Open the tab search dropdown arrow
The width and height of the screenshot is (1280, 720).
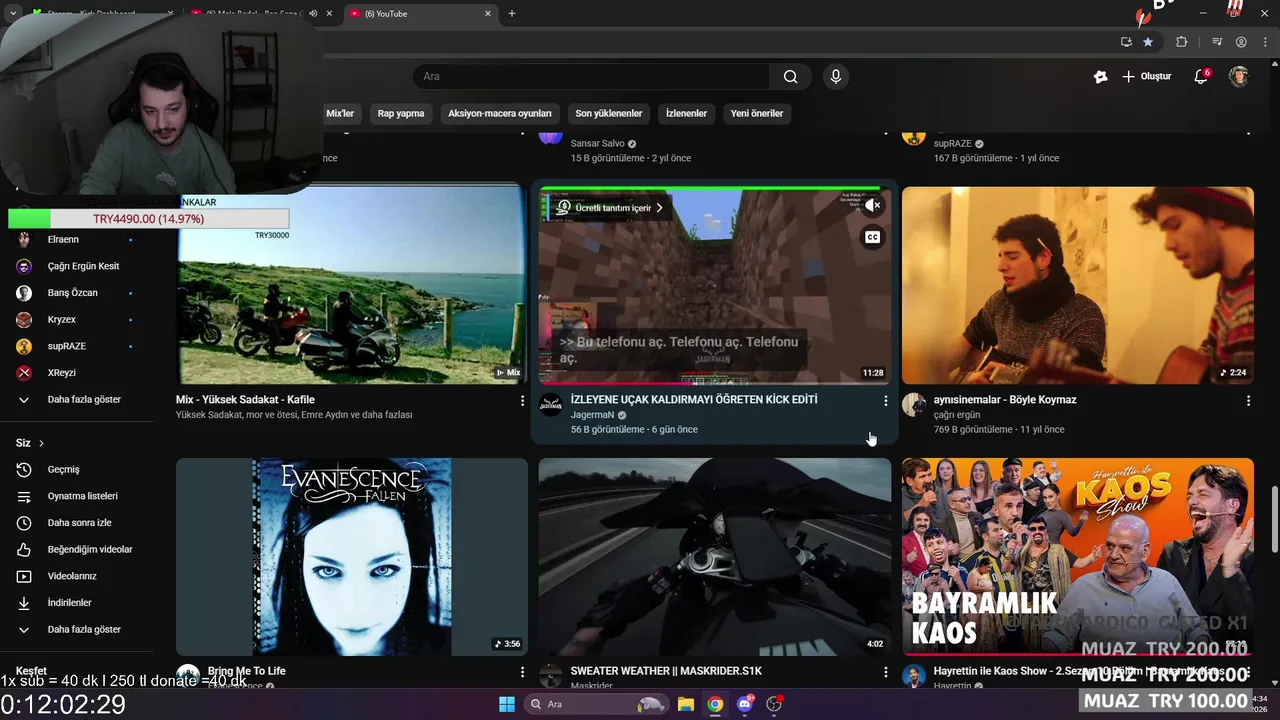point(12,14)
